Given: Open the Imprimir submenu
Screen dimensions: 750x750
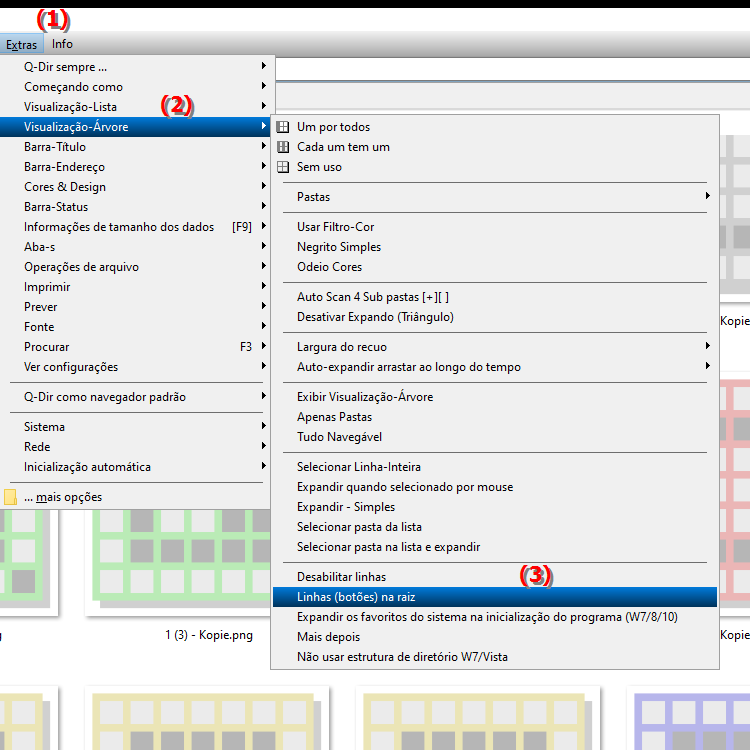Looking at the screenshot, I should (x=135, y=287).
